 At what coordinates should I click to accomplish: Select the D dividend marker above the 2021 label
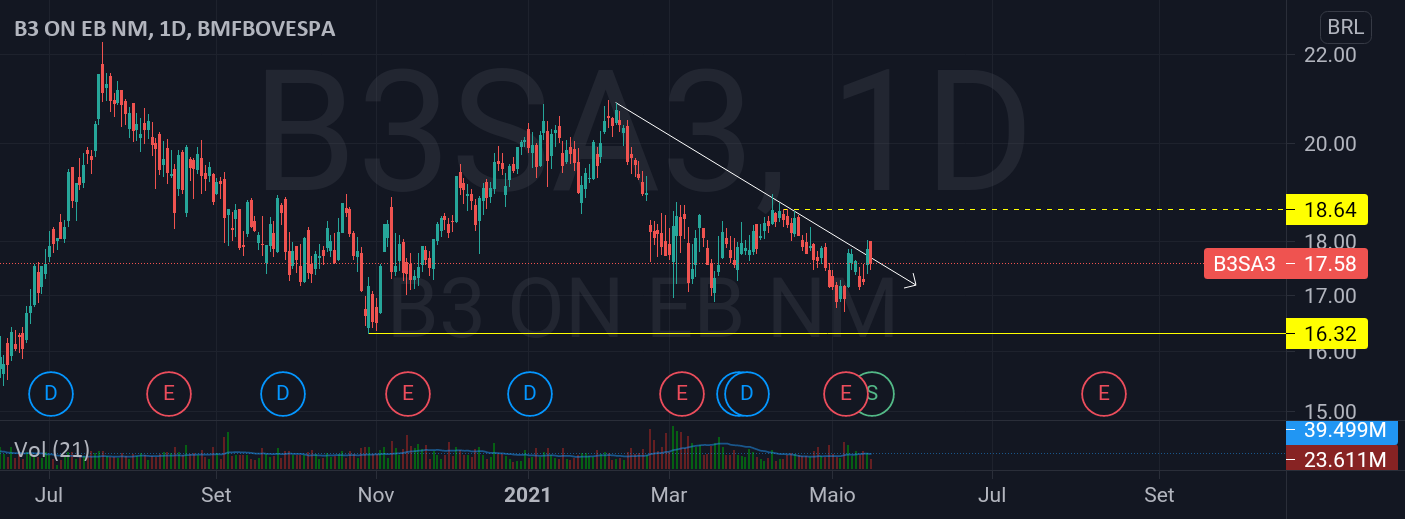pos(530,393)
